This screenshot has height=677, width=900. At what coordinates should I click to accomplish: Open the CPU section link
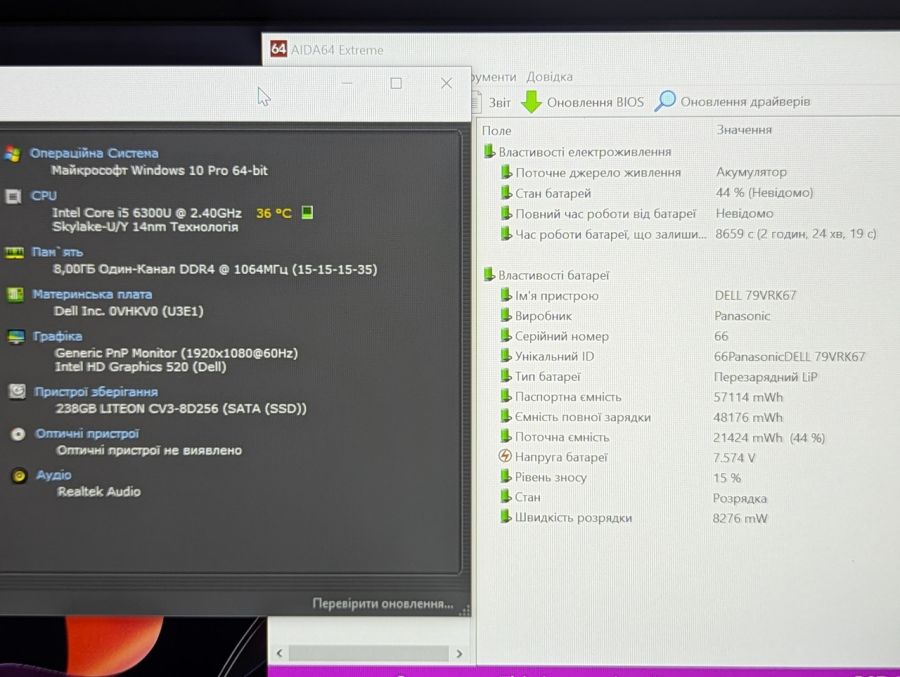coord(44,196)
